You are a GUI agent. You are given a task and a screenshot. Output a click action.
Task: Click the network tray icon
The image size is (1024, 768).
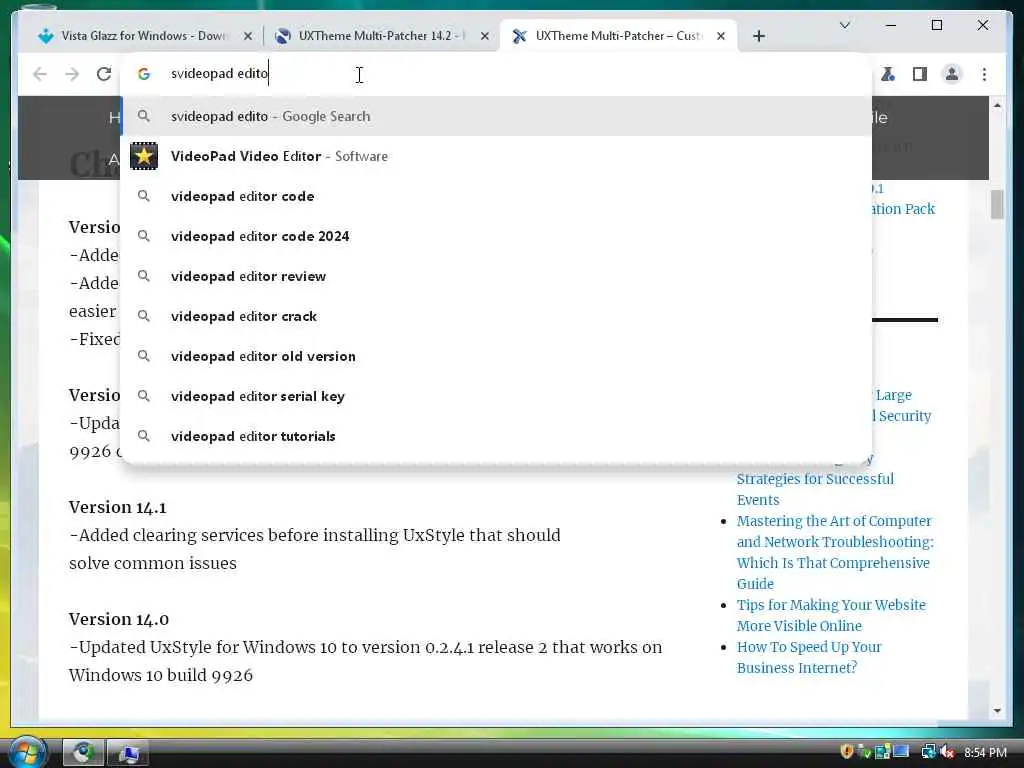(928, 752)
